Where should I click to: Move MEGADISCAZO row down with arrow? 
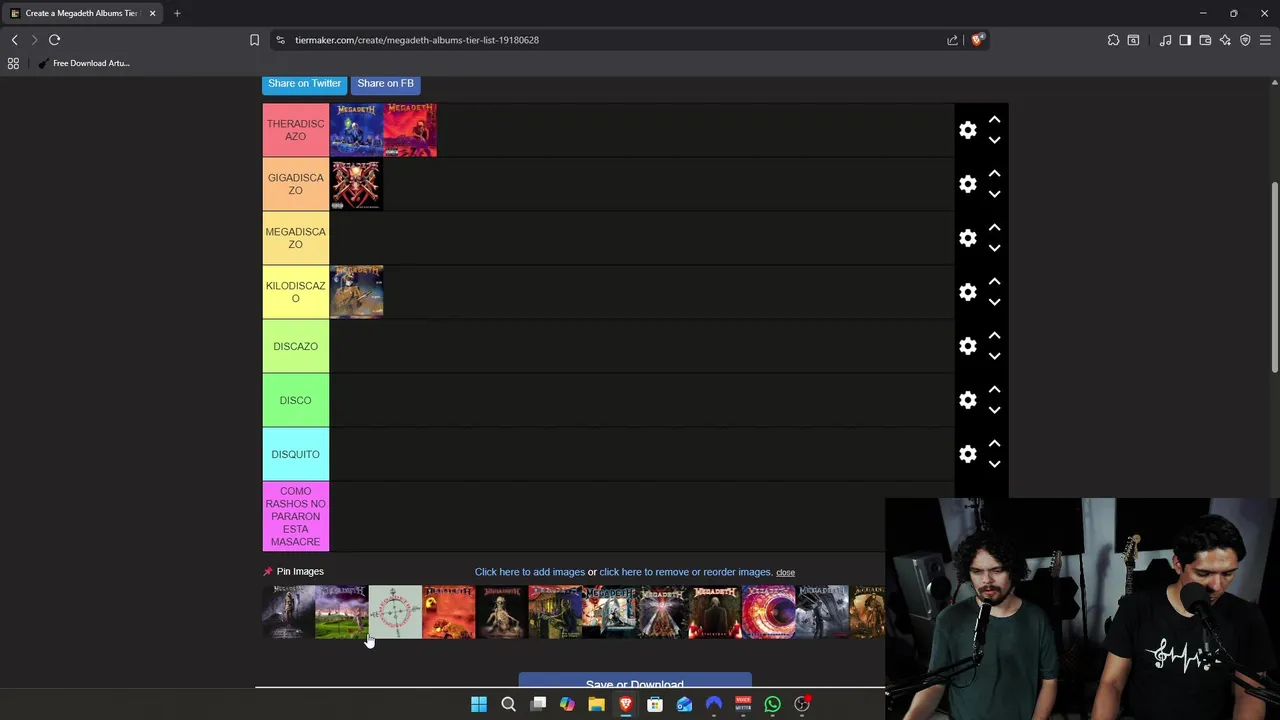(994, 249)
